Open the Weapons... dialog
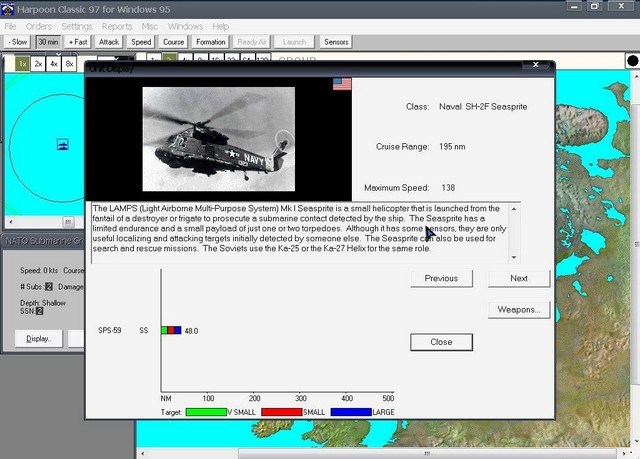640x459 pixels. 518,309
